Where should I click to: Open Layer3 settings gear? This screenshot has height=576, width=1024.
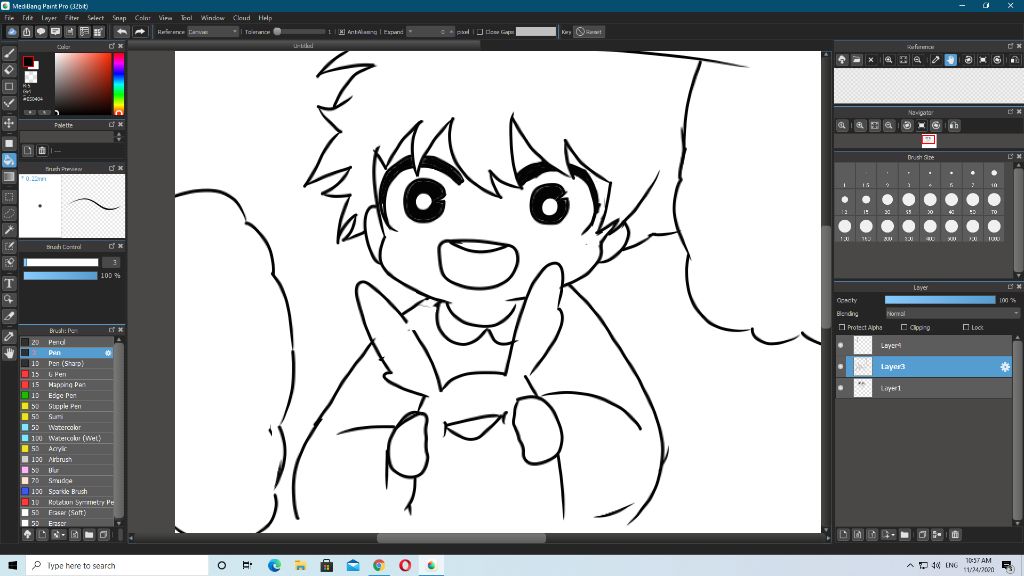(x=1004, y=366)
